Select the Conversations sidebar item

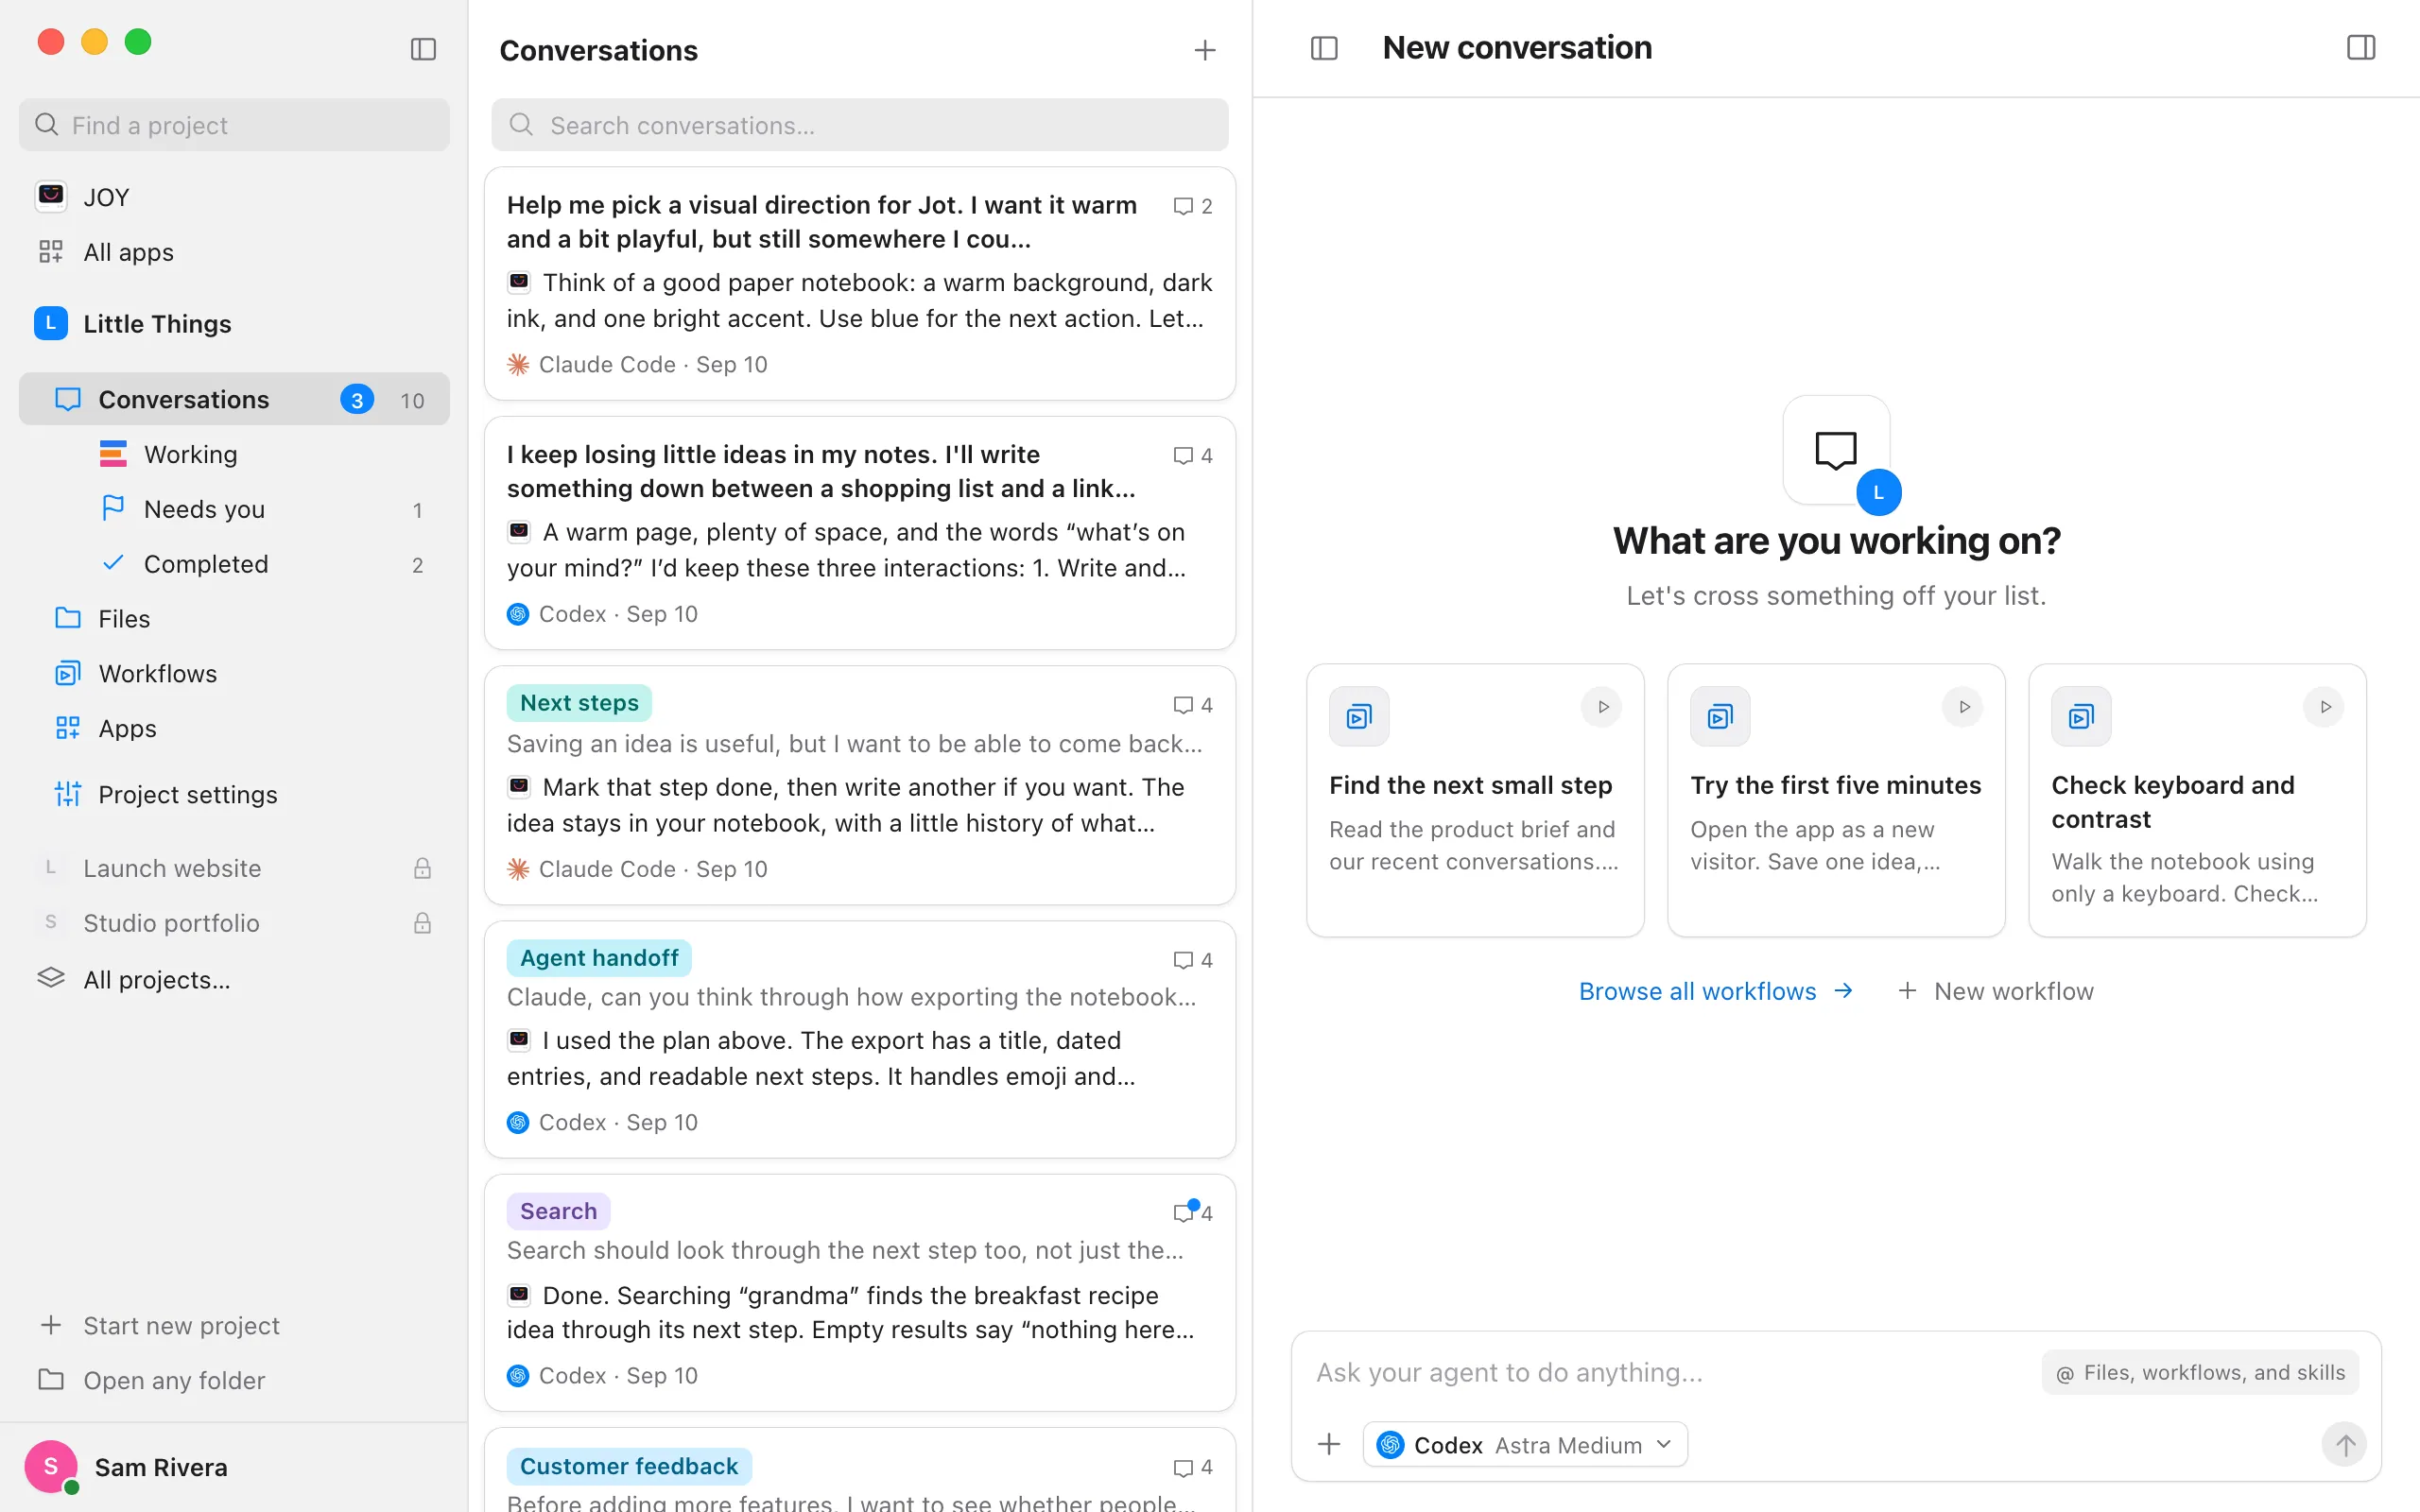tap(234, 399)
